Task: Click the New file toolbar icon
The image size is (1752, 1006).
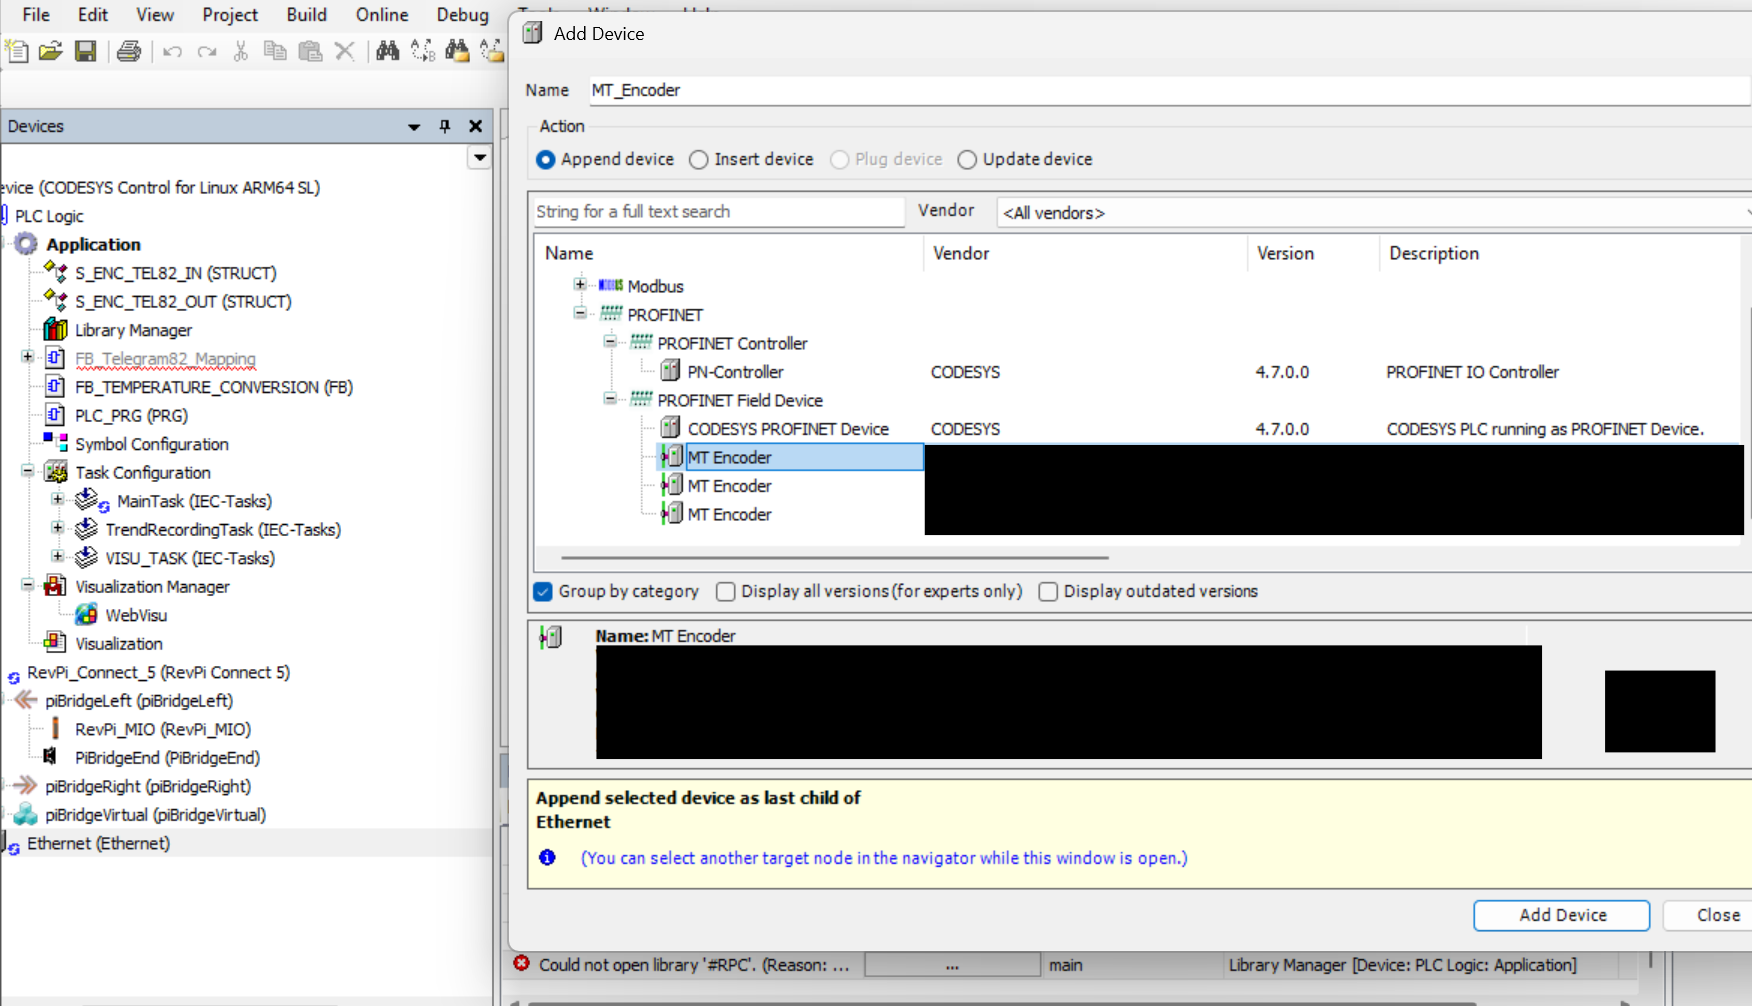Action: click(x=17, y=51)
